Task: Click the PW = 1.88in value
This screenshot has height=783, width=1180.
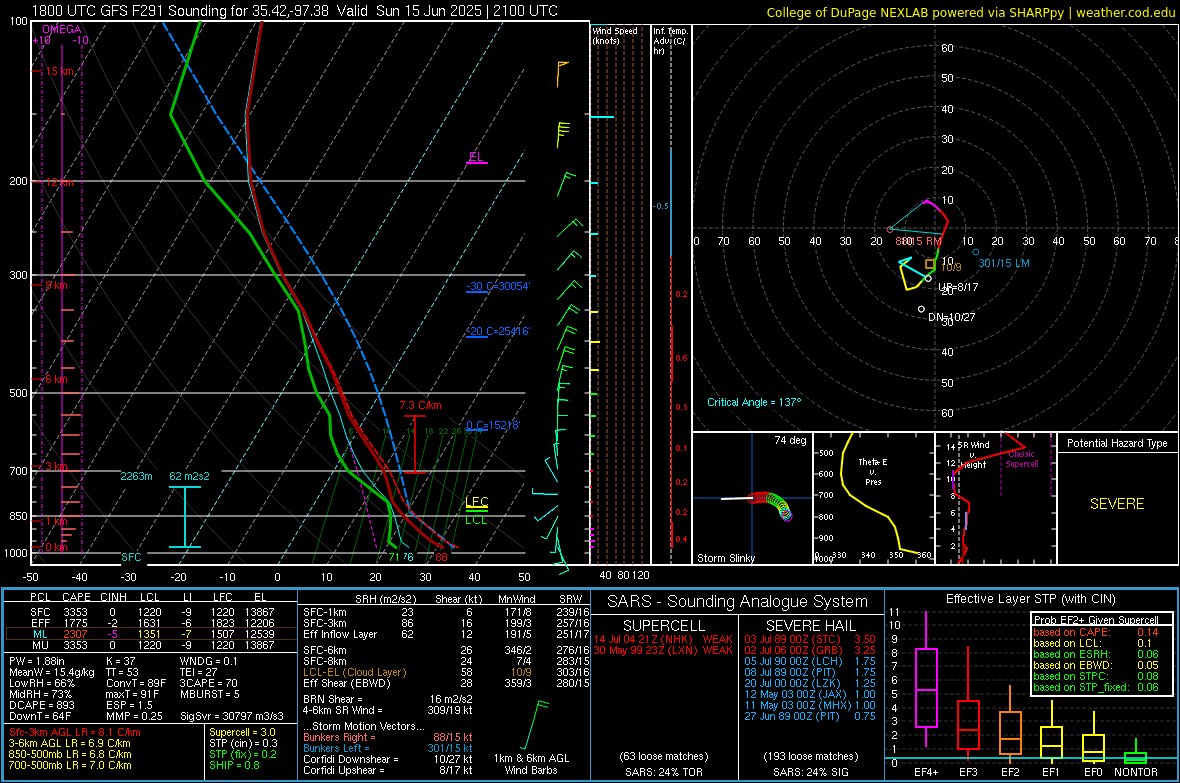Action: (x=36, y=662)
